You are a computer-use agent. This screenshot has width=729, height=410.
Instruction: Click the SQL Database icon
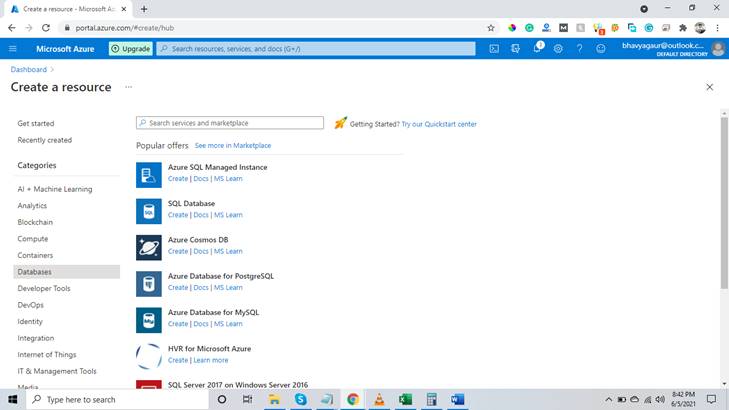(x=149, y=211)
